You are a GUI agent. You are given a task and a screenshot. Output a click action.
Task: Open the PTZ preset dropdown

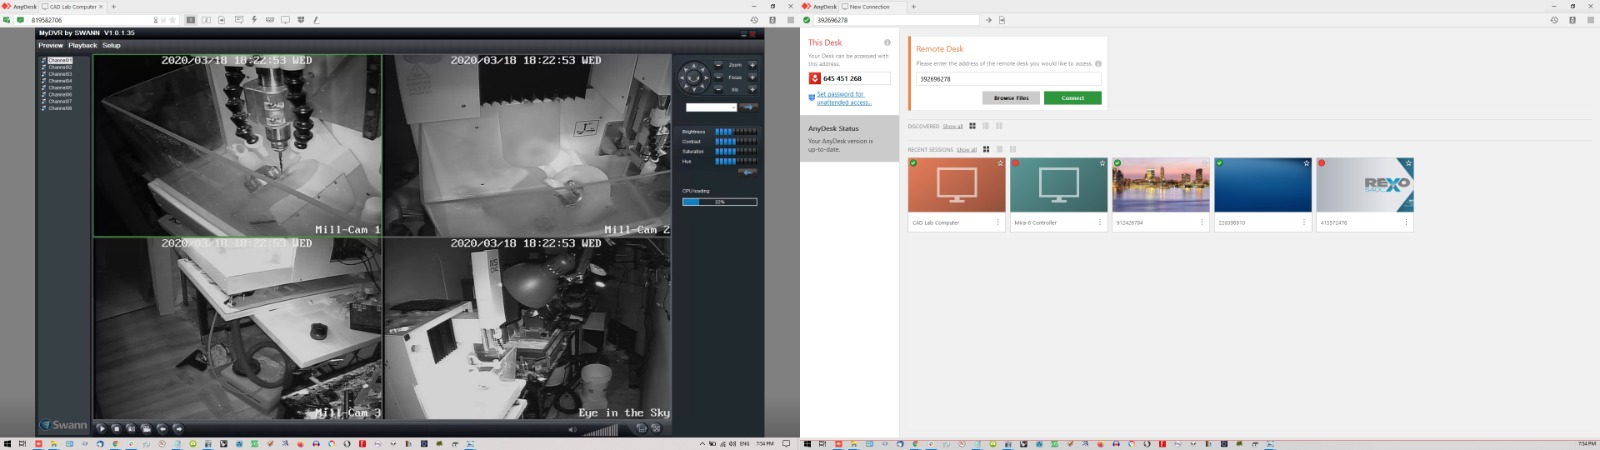click(x=711, y=107)
